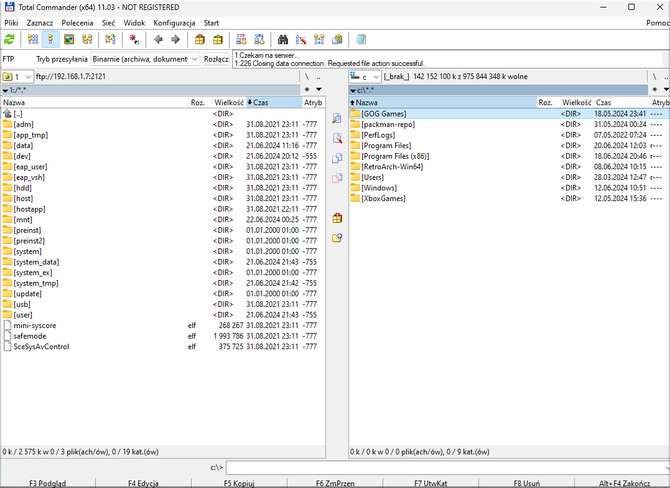Go to root with left panel backslash button
Image resolution: width=670 pixels, height=488 pixels.
tap(307, 76)
